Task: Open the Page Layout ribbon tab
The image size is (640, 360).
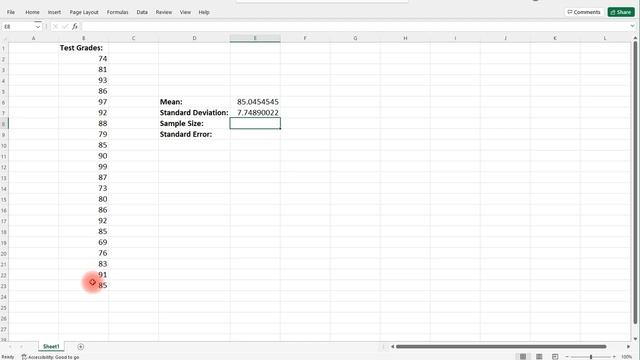Action: [84, 12]
